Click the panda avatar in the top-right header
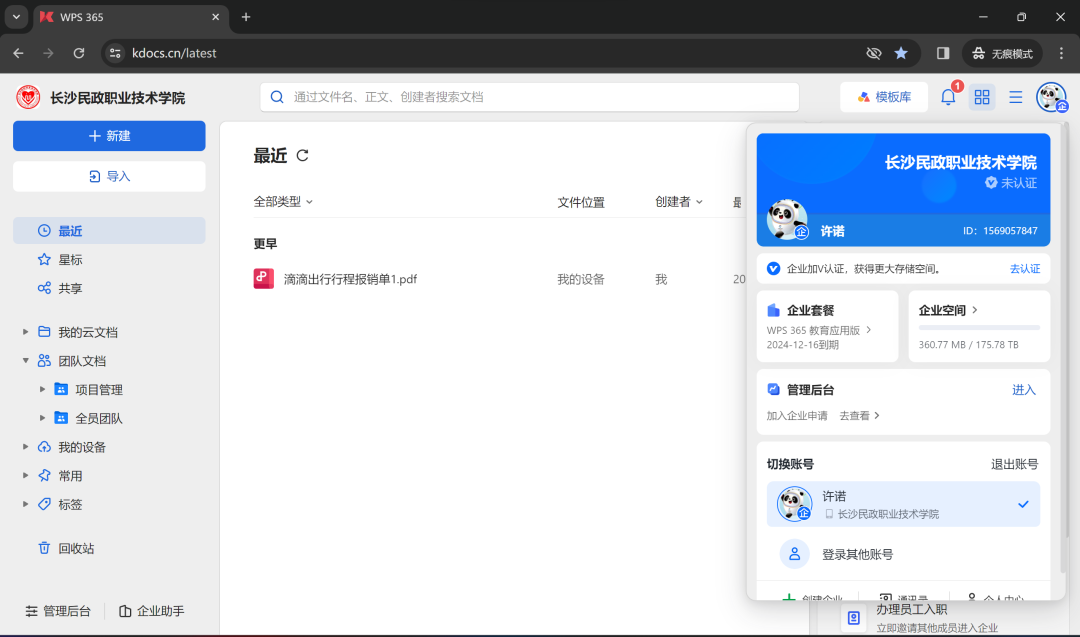Screen dimensions: 1080x637 click(1051, 97)
